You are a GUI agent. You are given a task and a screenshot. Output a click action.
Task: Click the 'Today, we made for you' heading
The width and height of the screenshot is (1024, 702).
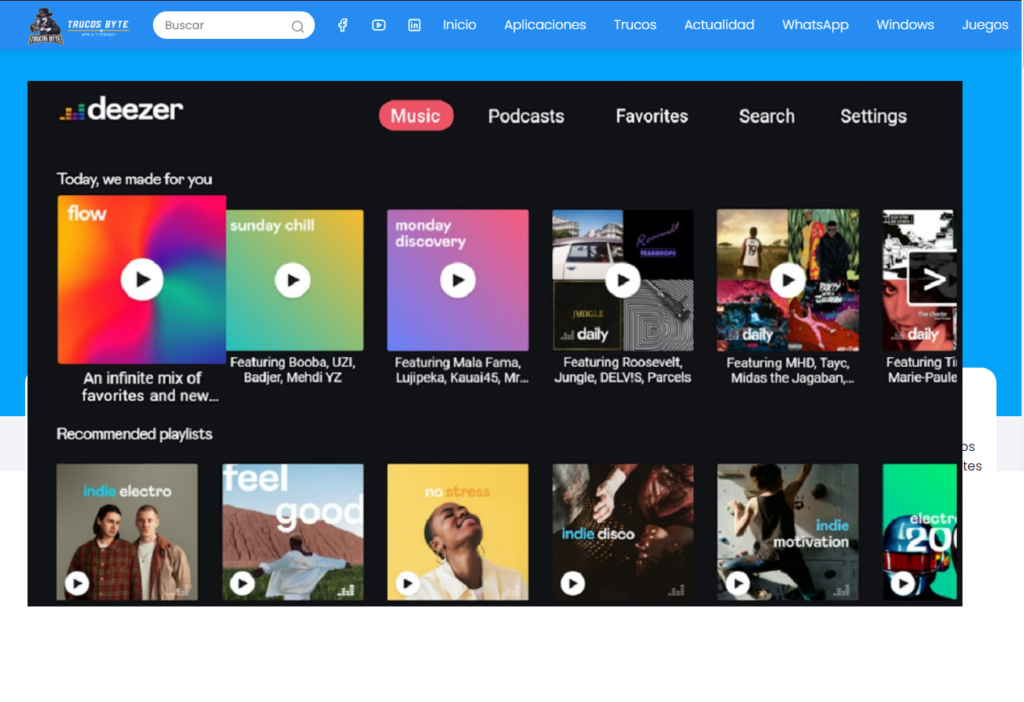135,179
